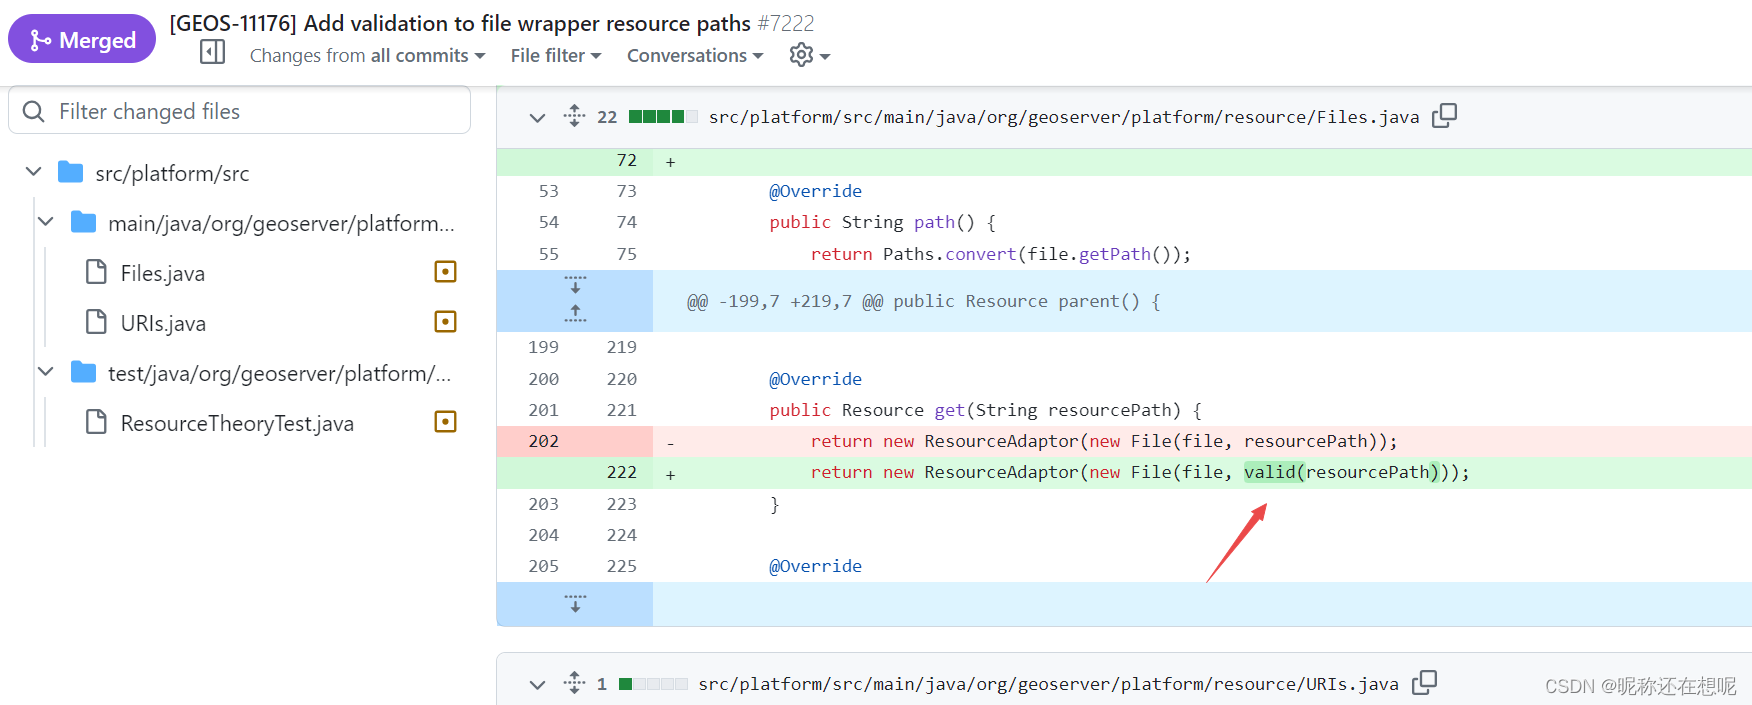
Task: Focus the Filter changed files field
Action: coord(239,110)
